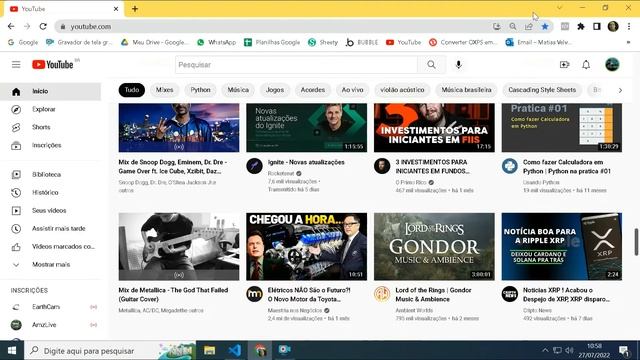Select the violão acústico filter chip
This screenshot has width=640, height=360.
click(402, 90)
